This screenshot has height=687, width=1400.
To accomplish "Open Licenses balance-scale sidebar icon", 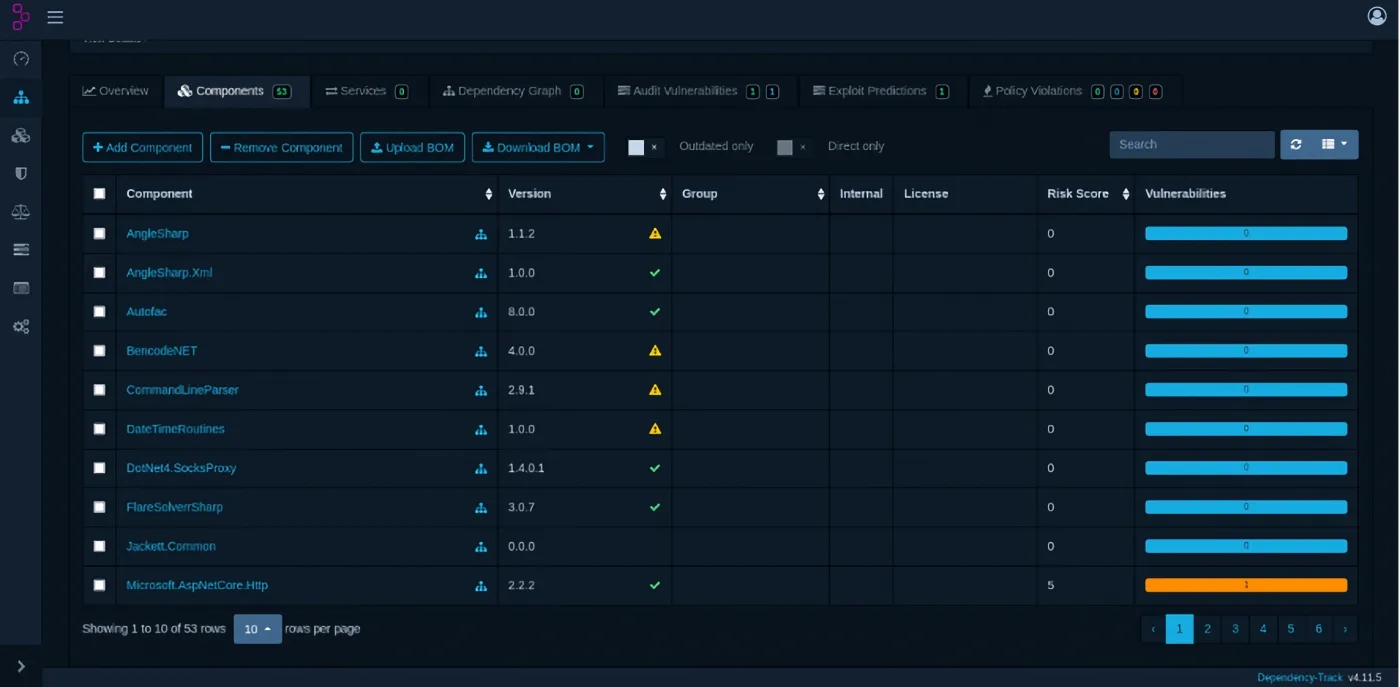I will point(21,212).
